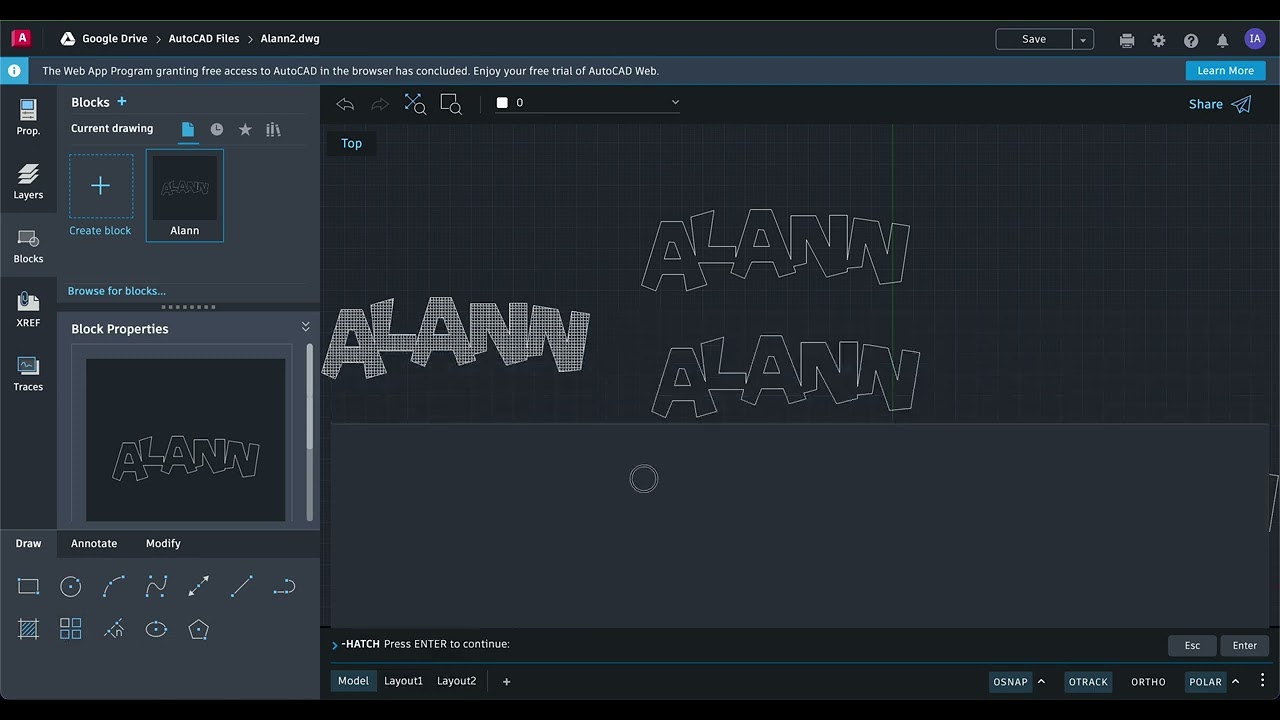Click the Learn More button
1280x720 pixels.
1225,71
